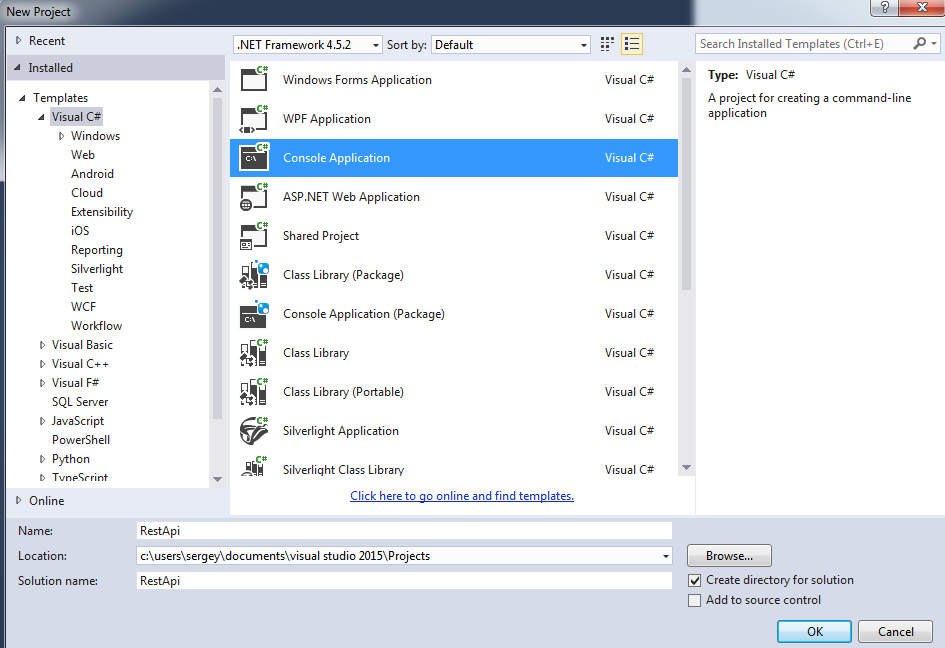Toggle Create directory for solution checkbox
The width and height of the screenshot is (945, 648).
click(x=695, y=580)
